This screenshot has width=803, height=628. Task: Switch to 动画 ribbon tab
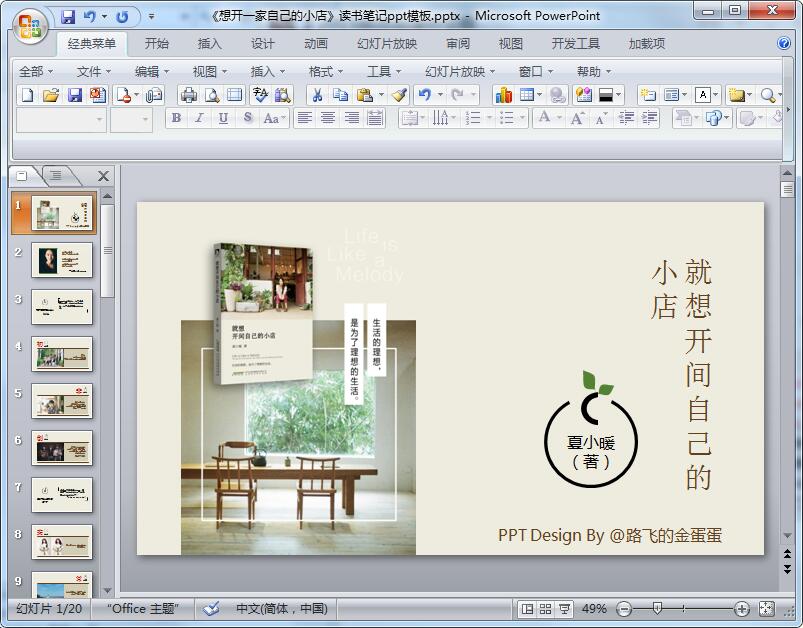point(315,44)
